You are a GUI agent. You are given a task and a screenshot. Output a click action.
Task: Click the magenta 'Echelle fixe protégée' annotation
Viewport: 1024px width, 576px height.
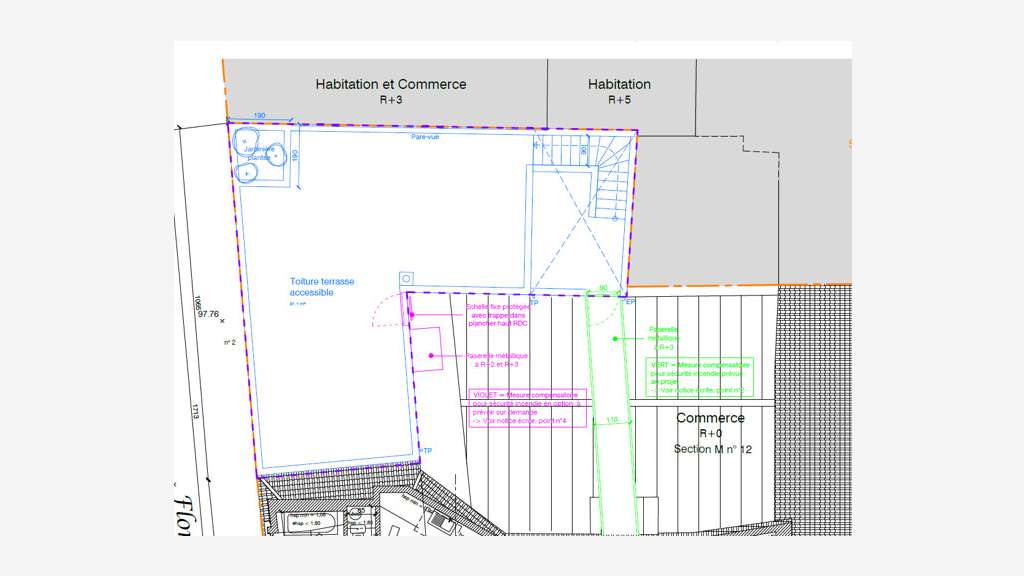point(498,315)
